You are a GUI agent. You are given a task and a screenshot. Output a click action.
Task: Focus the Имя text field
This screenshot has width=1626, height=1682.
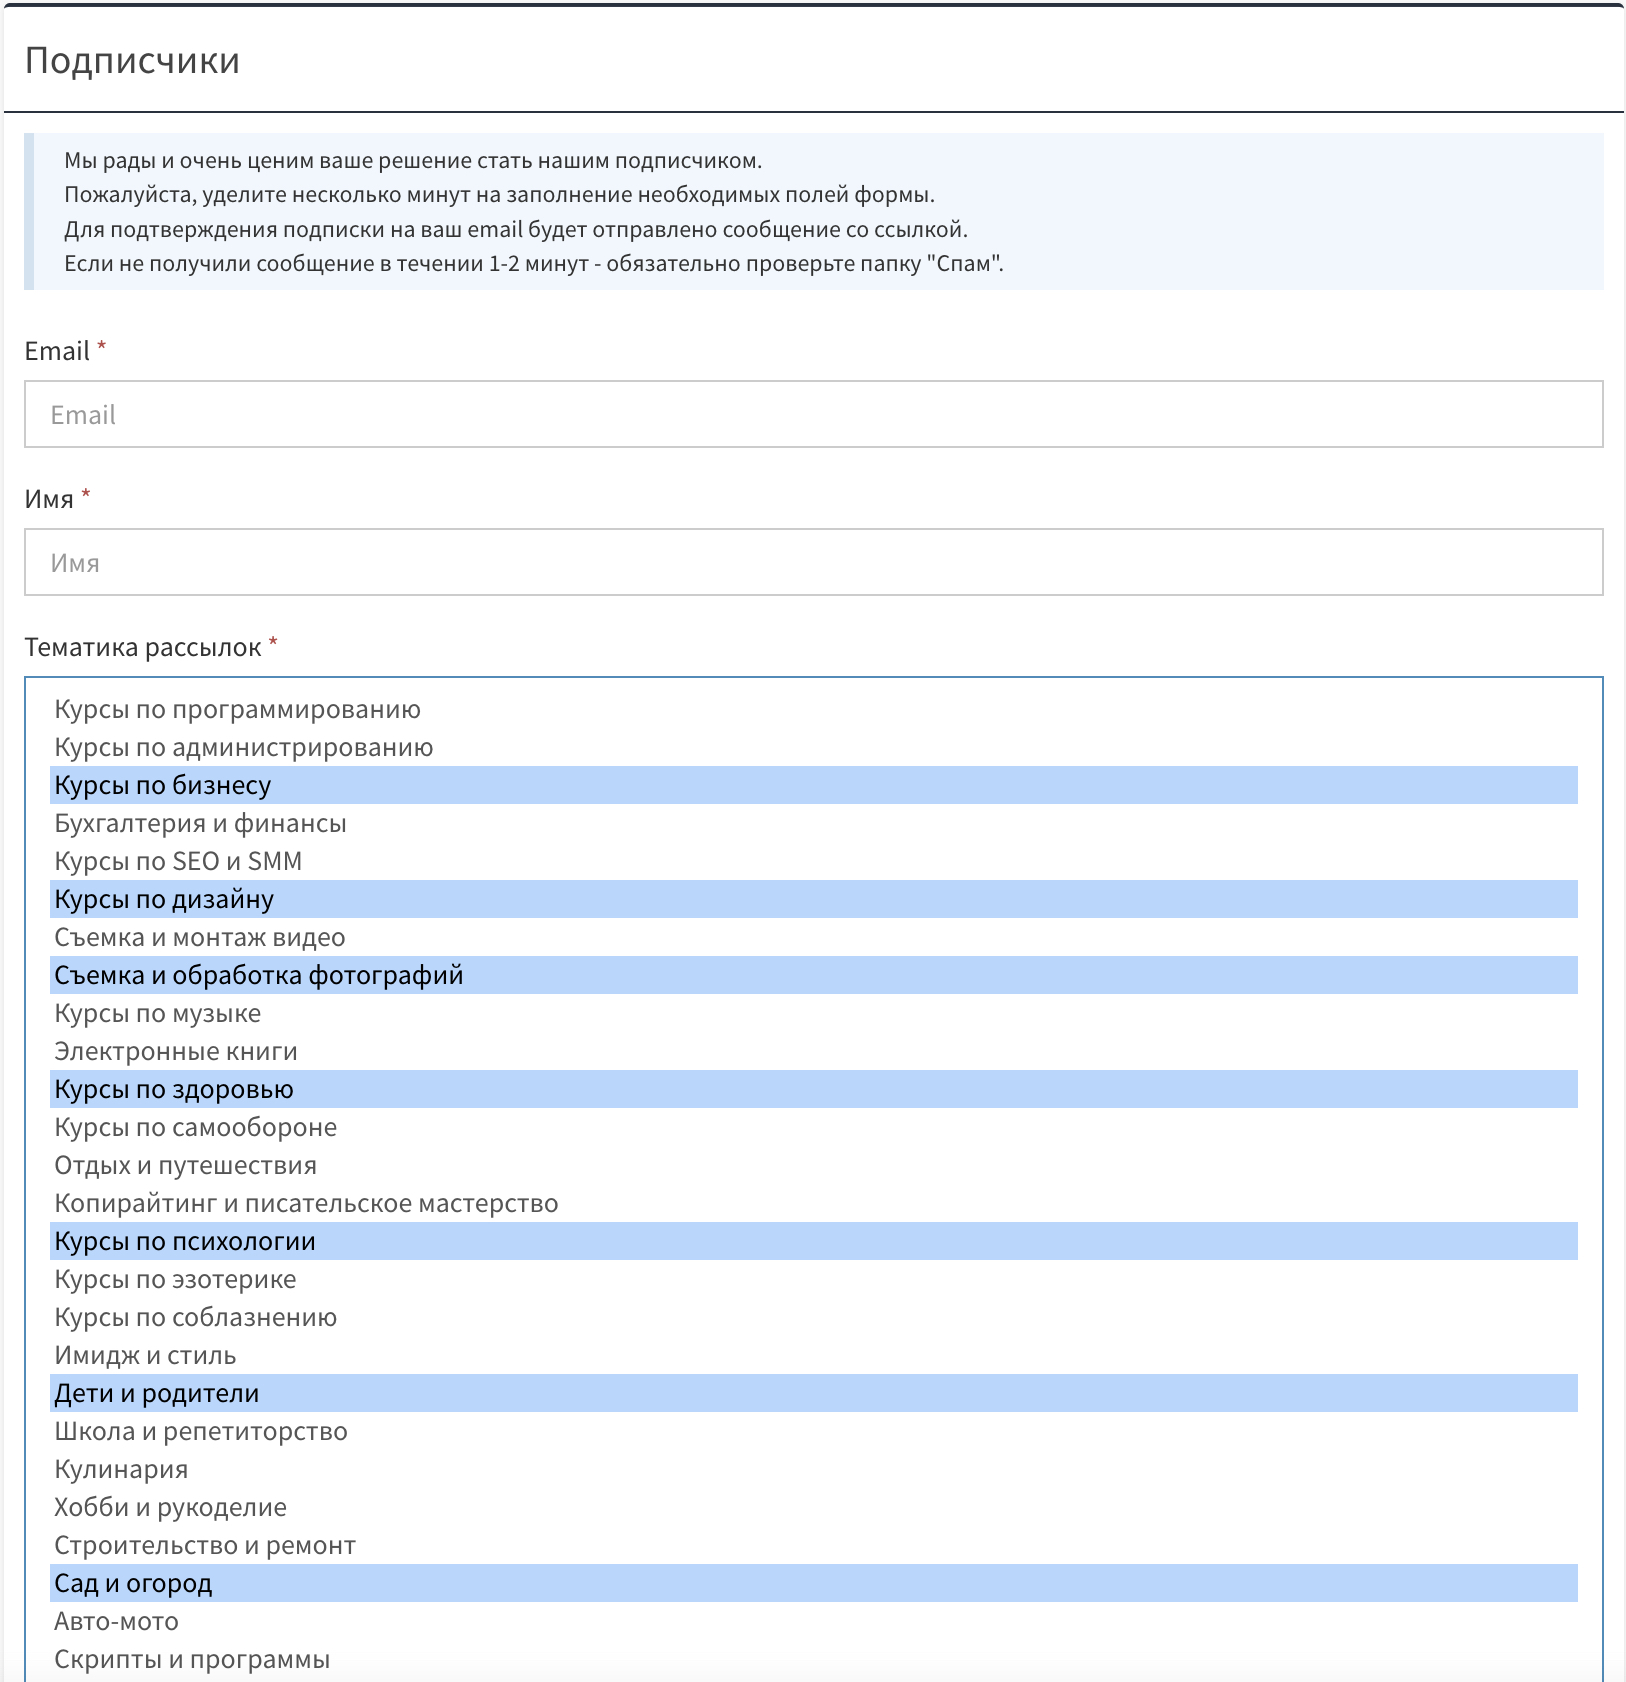pos(813,562)
